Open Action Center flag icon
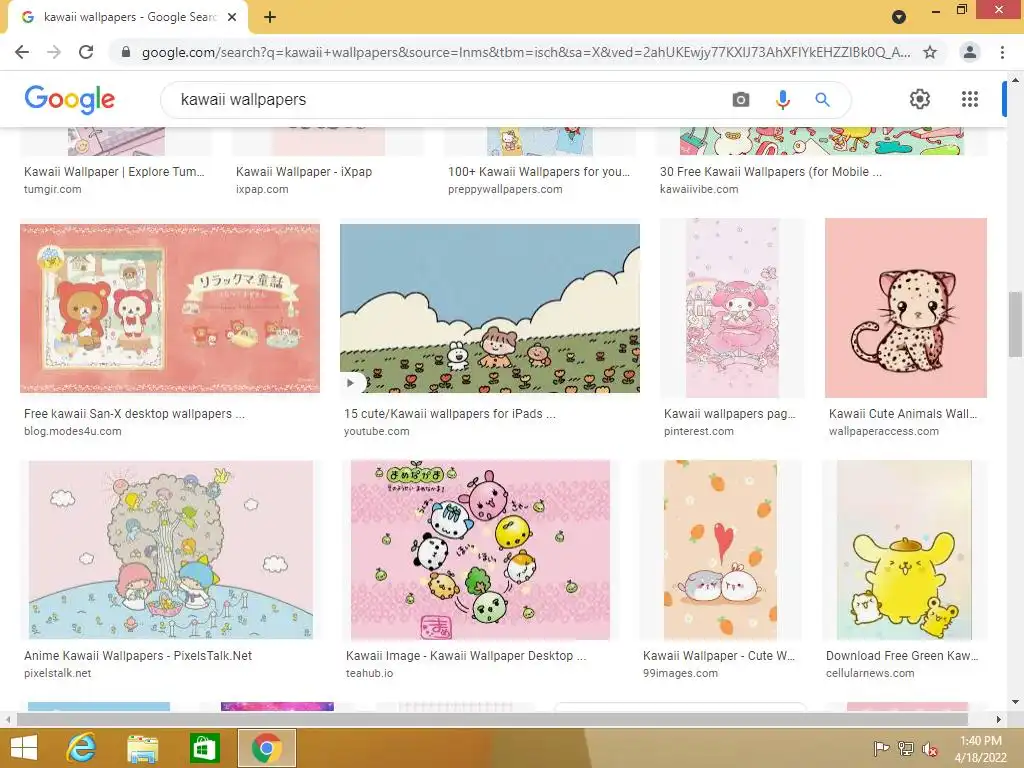This screenshot has height=768, width=1024. (x=881, y=748)
